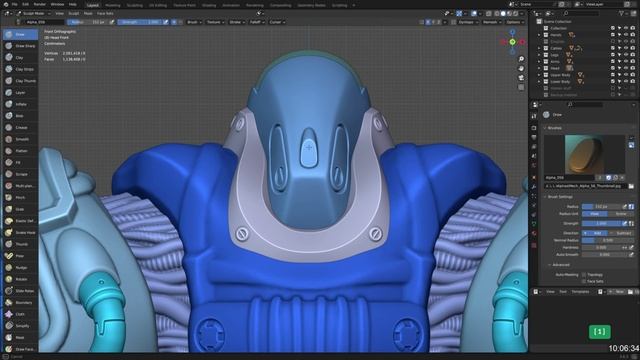The width and height of the screenshot is (640, 360).
Task: Select the Elastic Deform brush
Action: click(20, 221)
